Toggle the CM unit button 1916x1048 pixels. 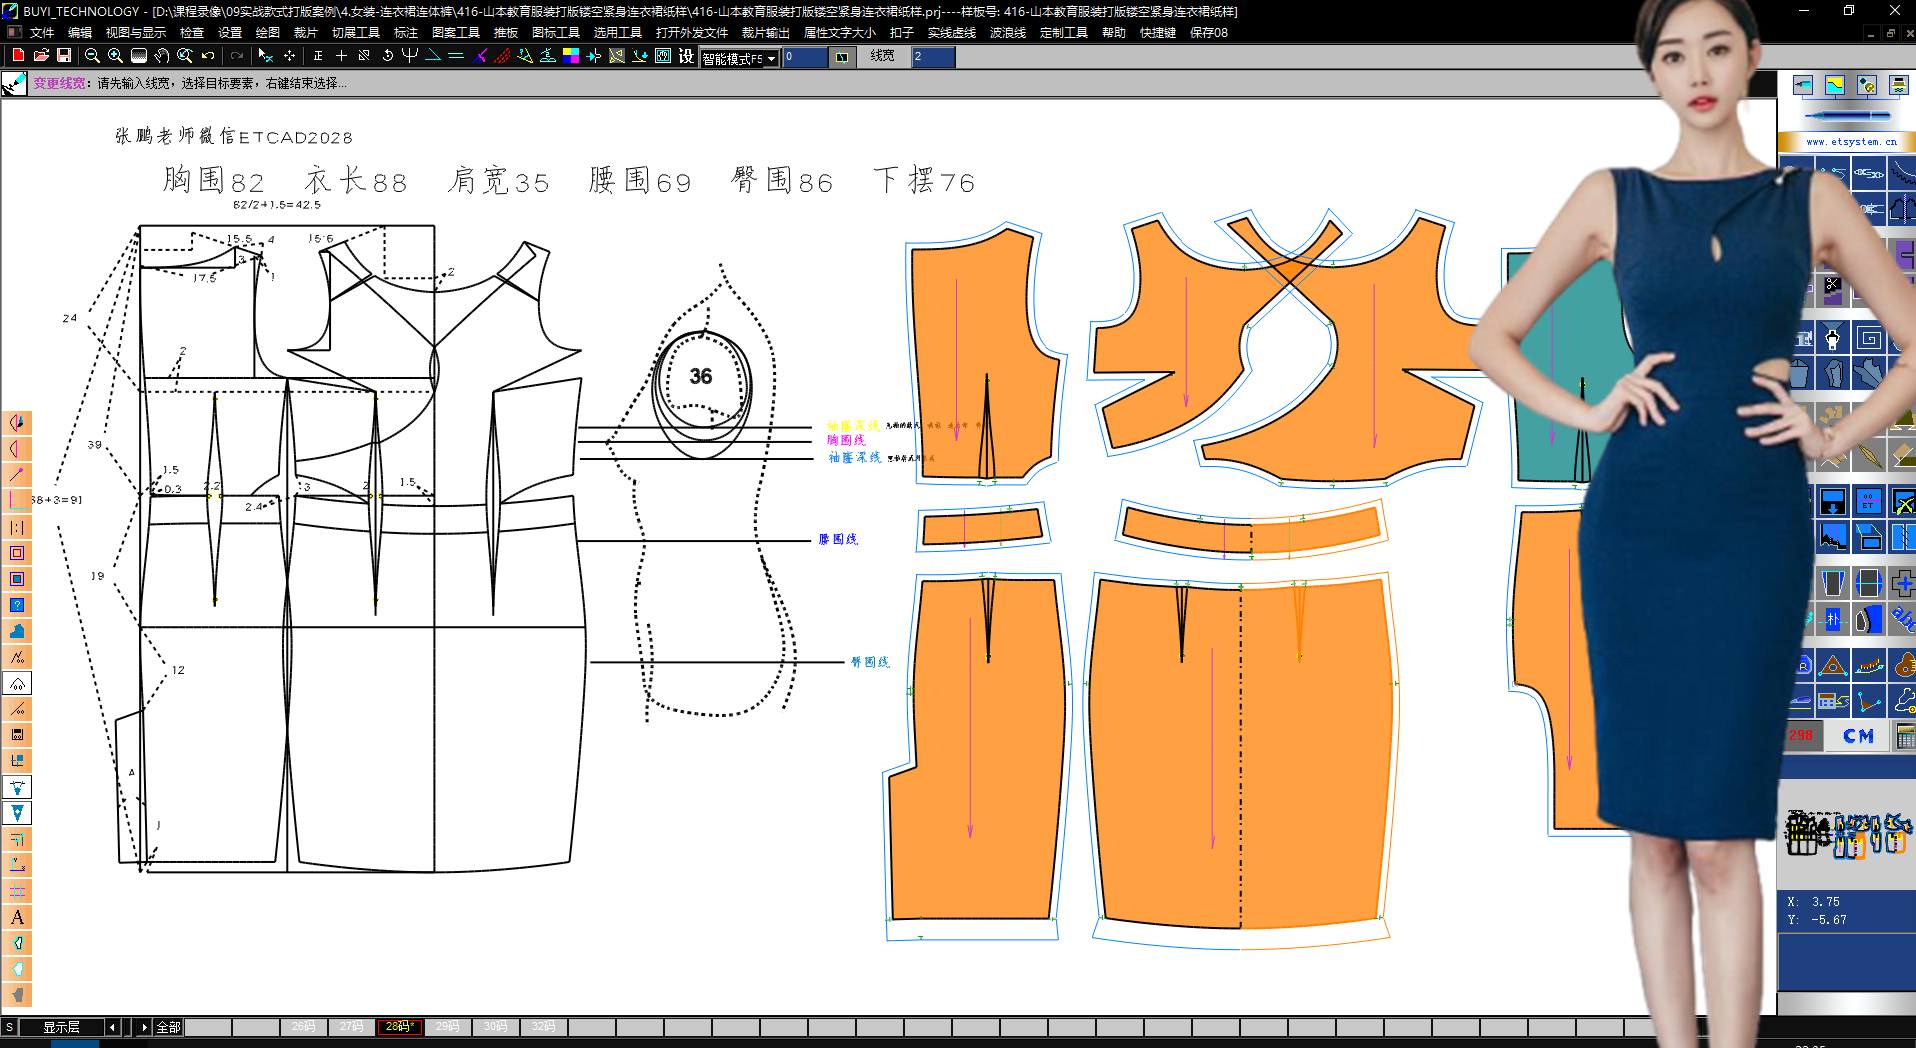coord(1858,736)
